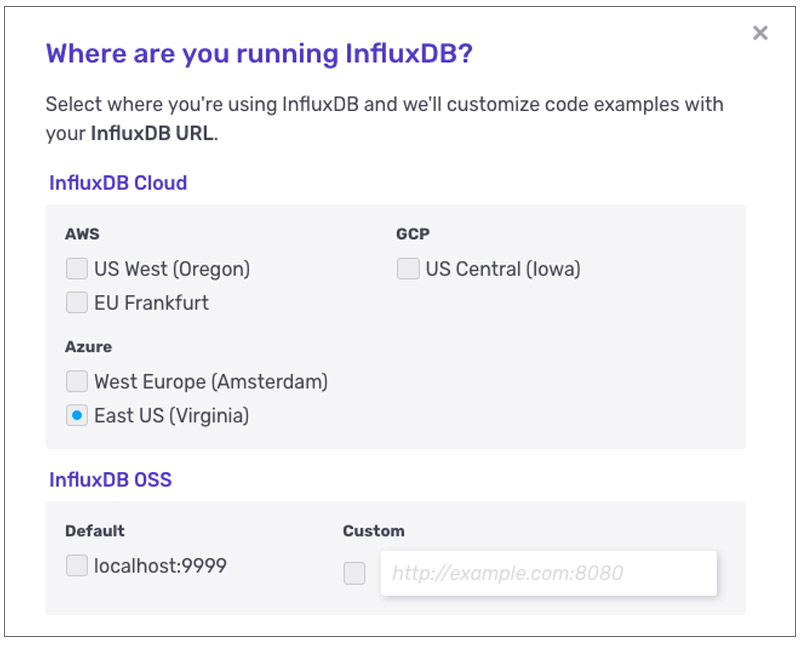
Task: Click the "US Central (Iowa)" label text
Action: point(502,269)
